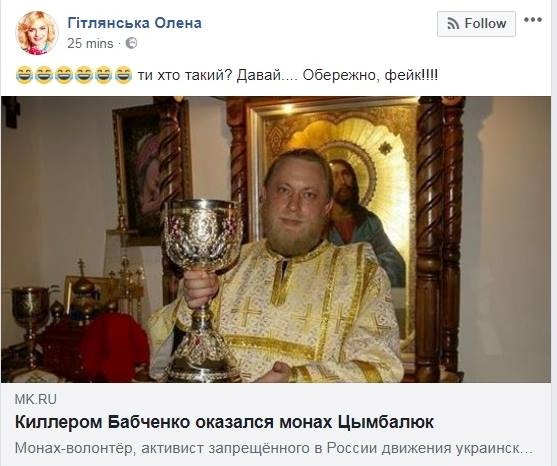The image size is (557, 466).
Task: Open the 25 mins timestamp link
Action: pyautogui.click(x=90, y=43)
